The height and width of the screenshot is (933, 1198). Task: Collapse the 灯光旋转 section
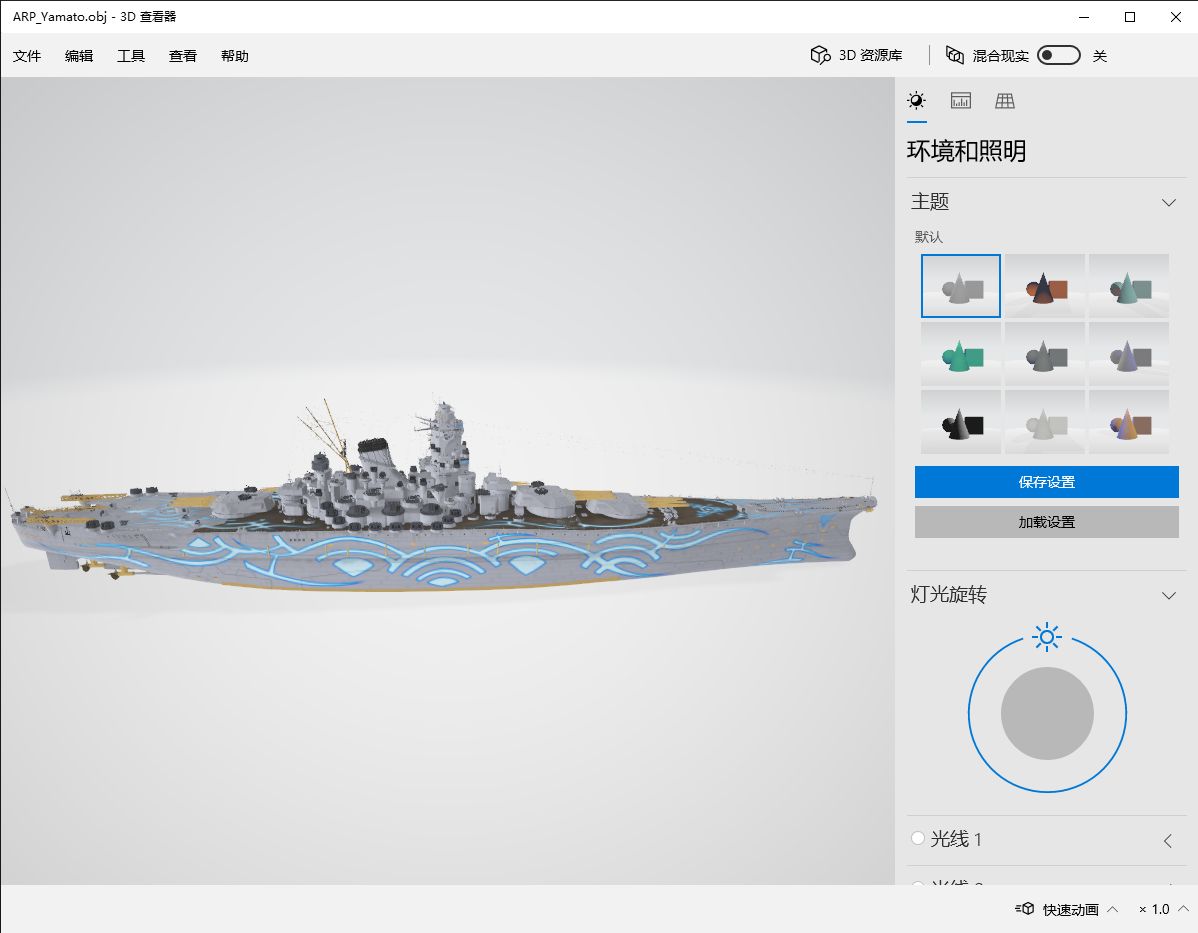(x=1168, y=595)
